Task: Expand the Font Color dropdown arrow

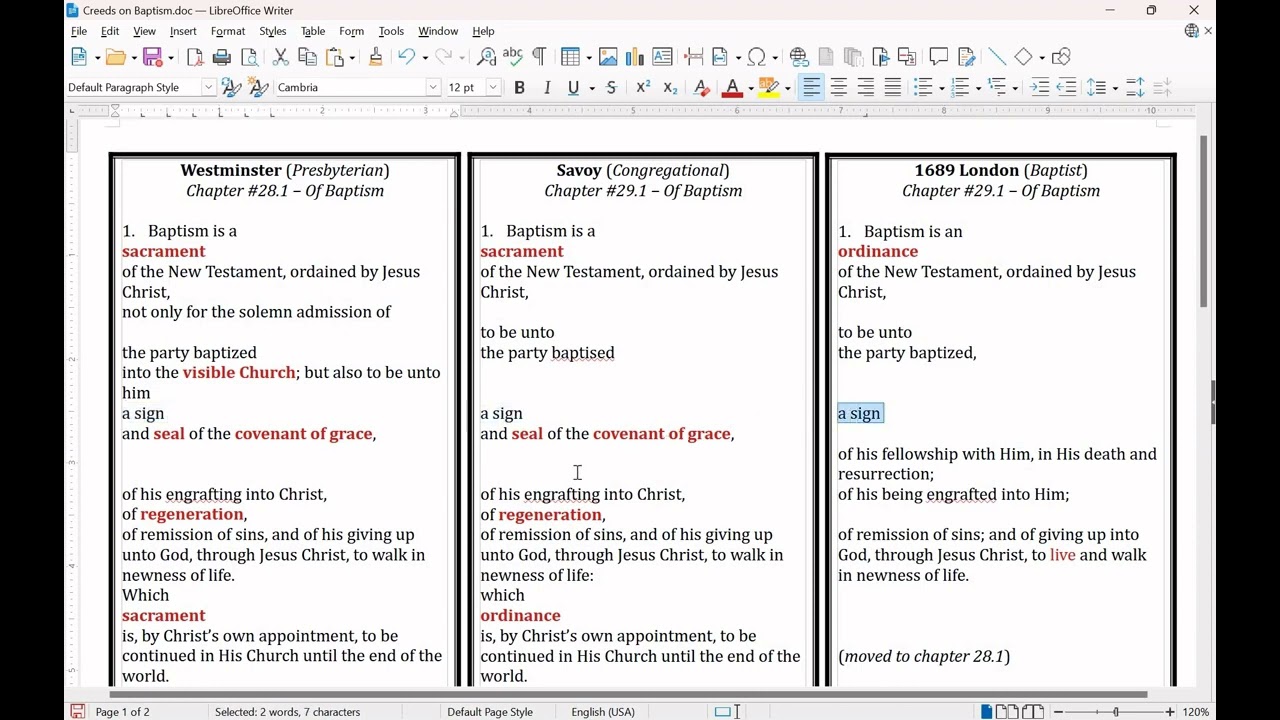Action: [x=750, y=88]
